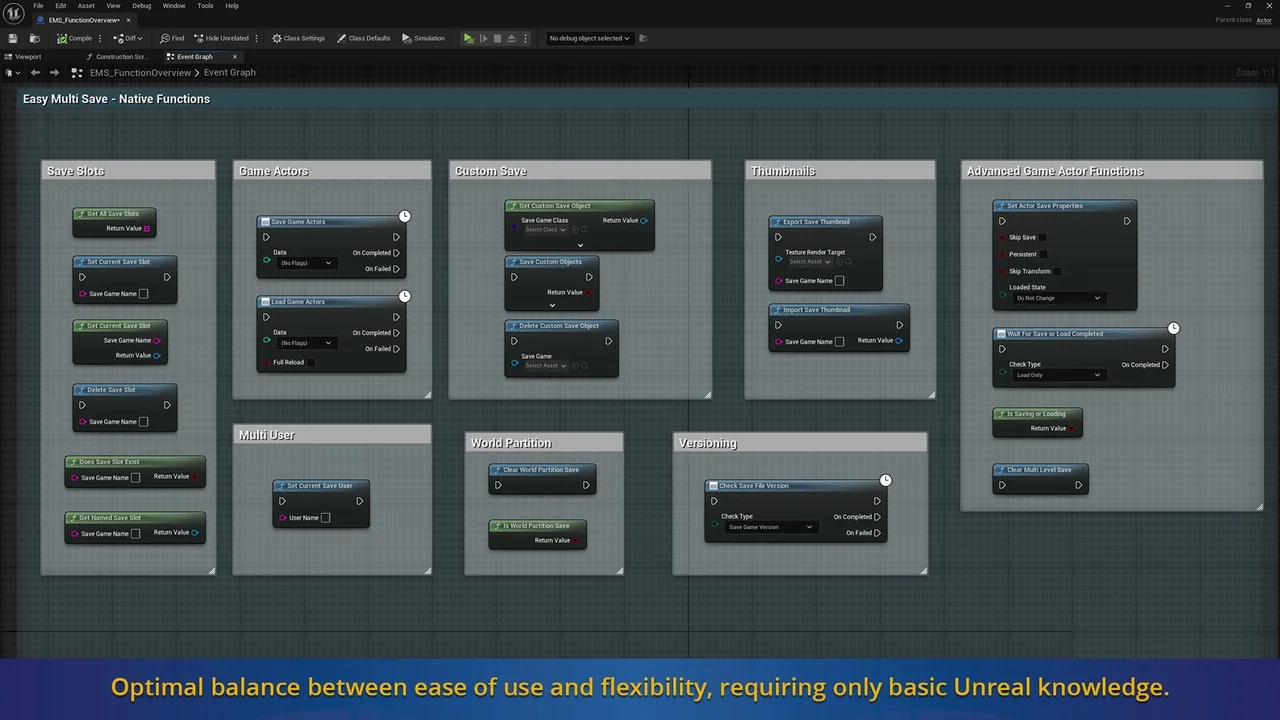Open the Debug menu
This screenshot has height=720, width=1280.
pyautogui.click(x=142, y=6)
